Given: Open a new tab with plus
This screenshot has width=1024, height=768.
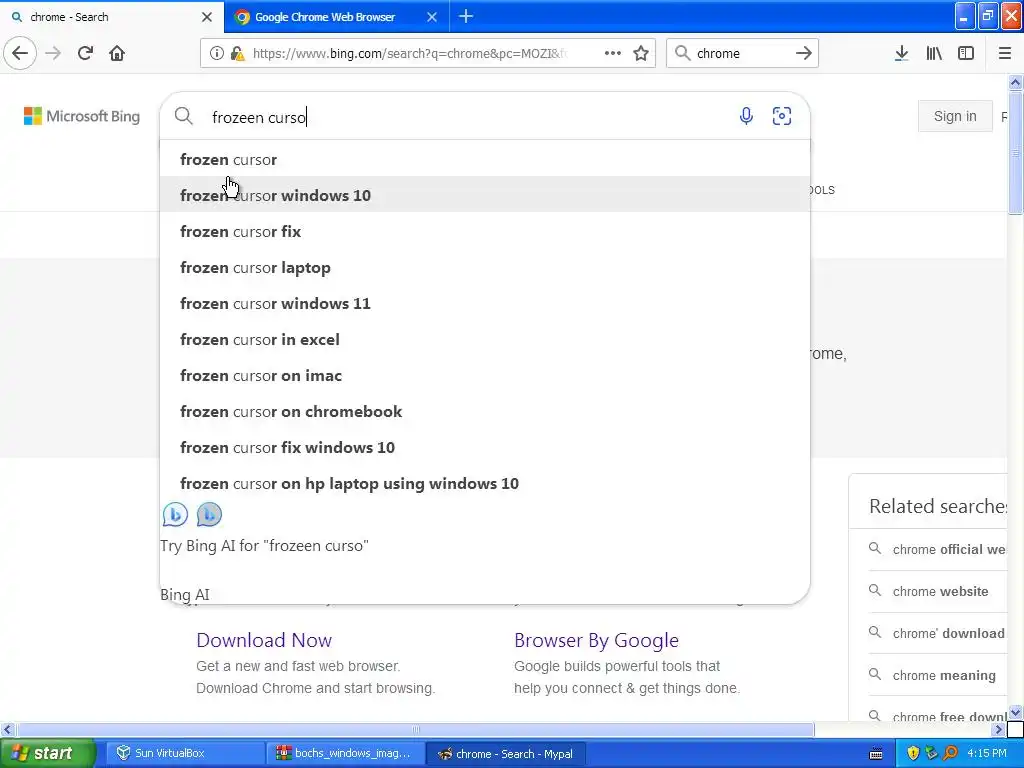Looking at the screenshot, I should click(466, 16).
